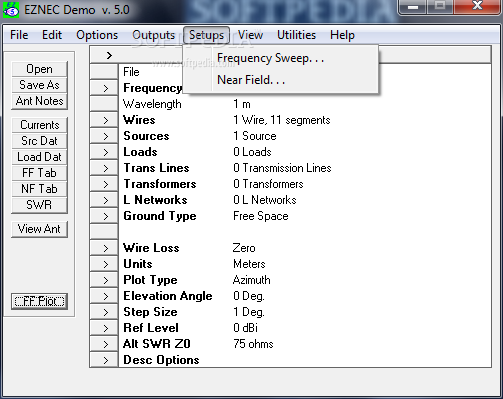The width and height of the screenshot is (503, 399).
Task: Open Ant Notes
Action: (39, 101)
